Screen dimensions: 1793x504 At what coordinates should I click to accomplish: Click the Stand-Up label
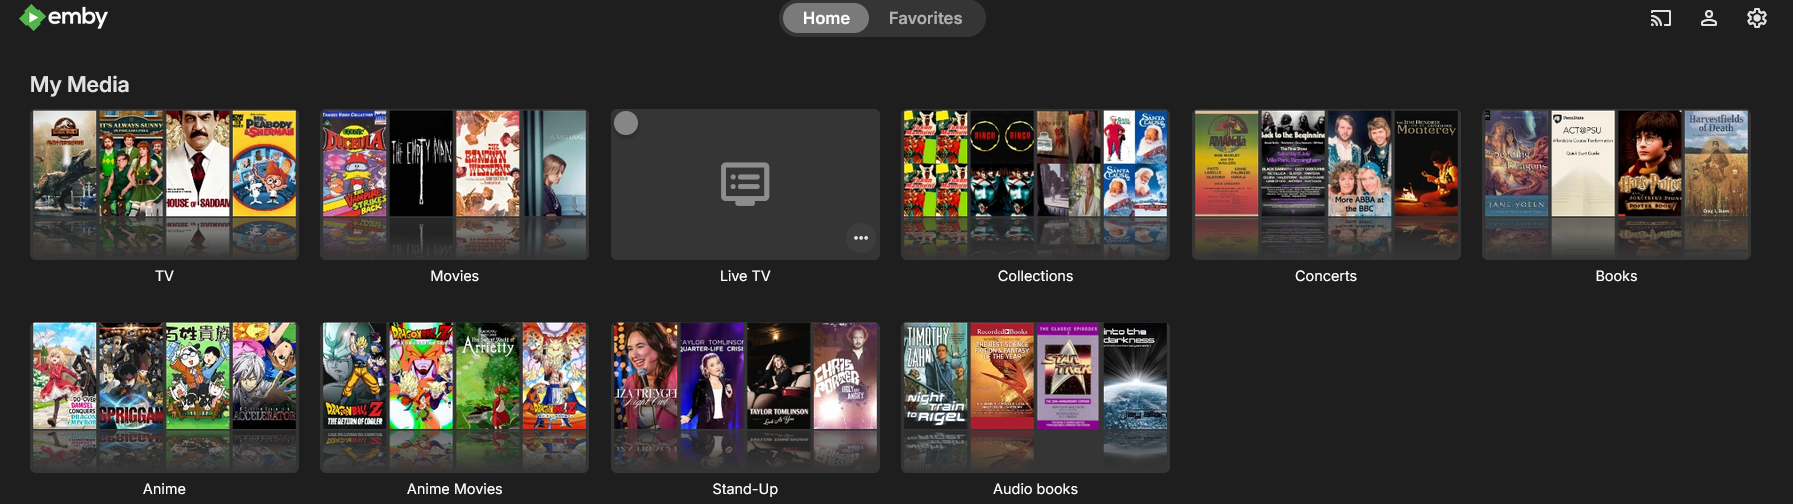(x=745, y=489)
